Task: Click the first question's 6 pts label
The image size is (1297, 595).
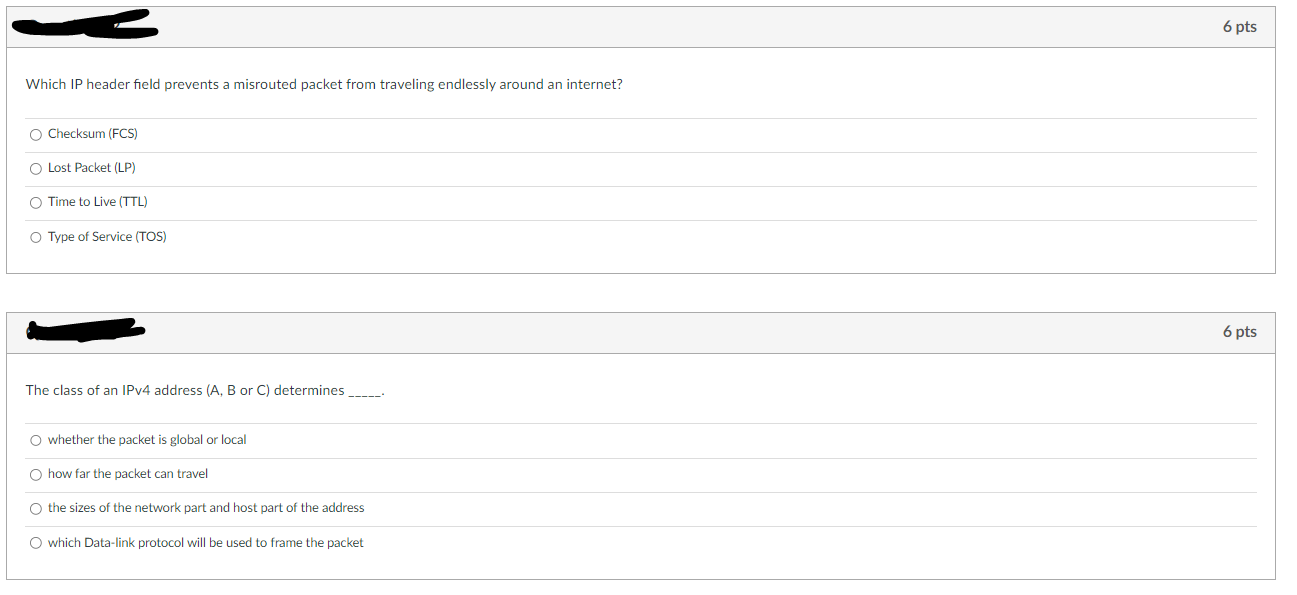Action: click(1242, 27)
